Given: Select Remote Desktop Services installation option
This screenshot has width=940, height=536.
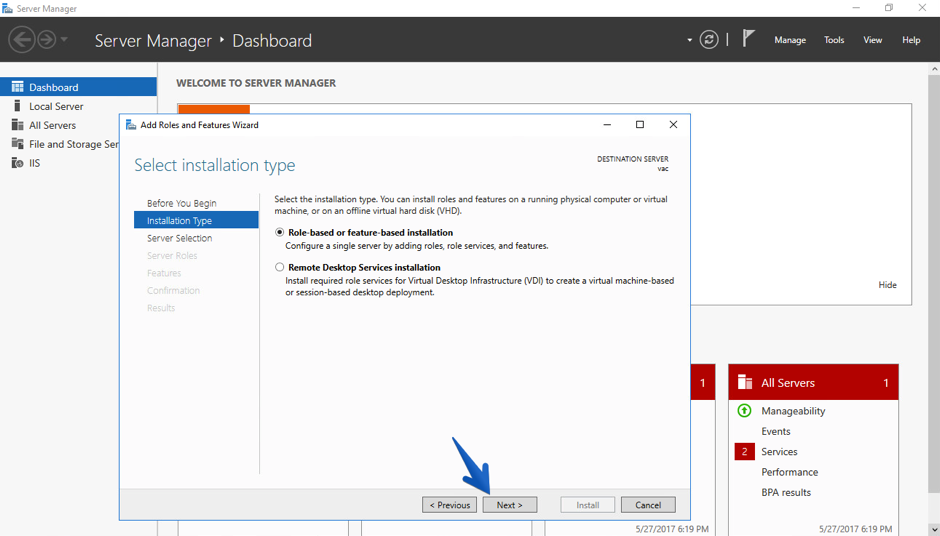Looking at the screenshot, I should pos(279,267).
